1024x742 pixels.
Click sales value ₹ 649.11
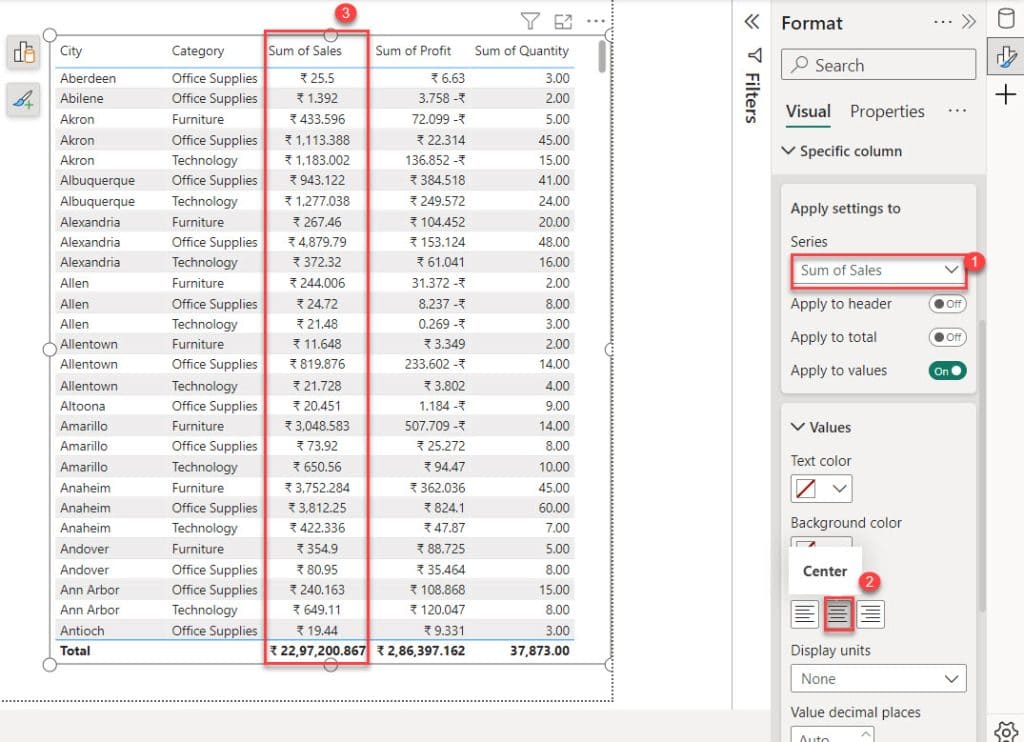(317, 610)
